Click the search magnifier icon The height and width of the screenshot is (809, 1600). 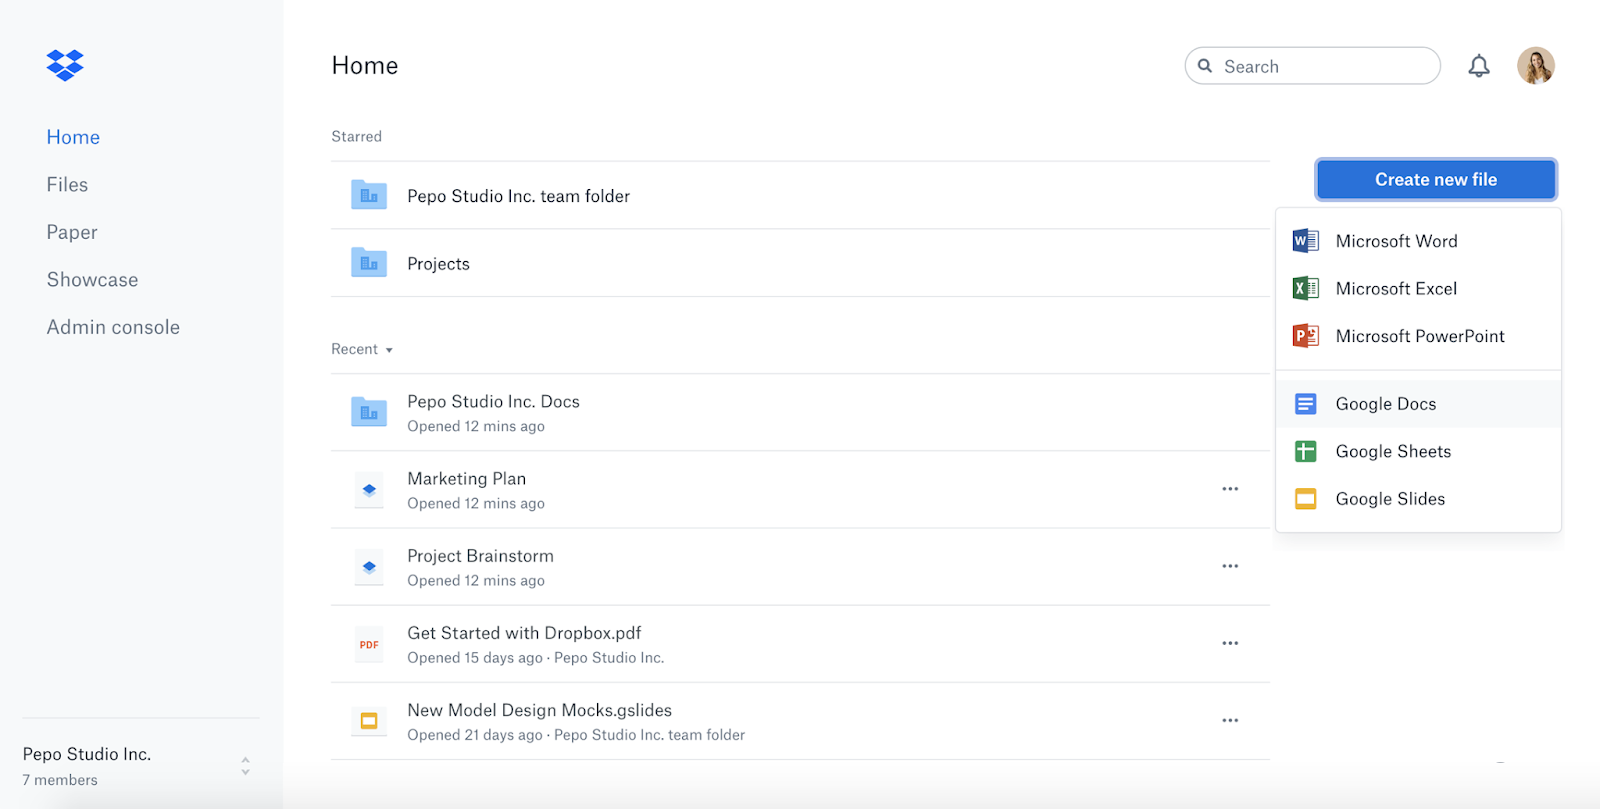(1207, 65)
